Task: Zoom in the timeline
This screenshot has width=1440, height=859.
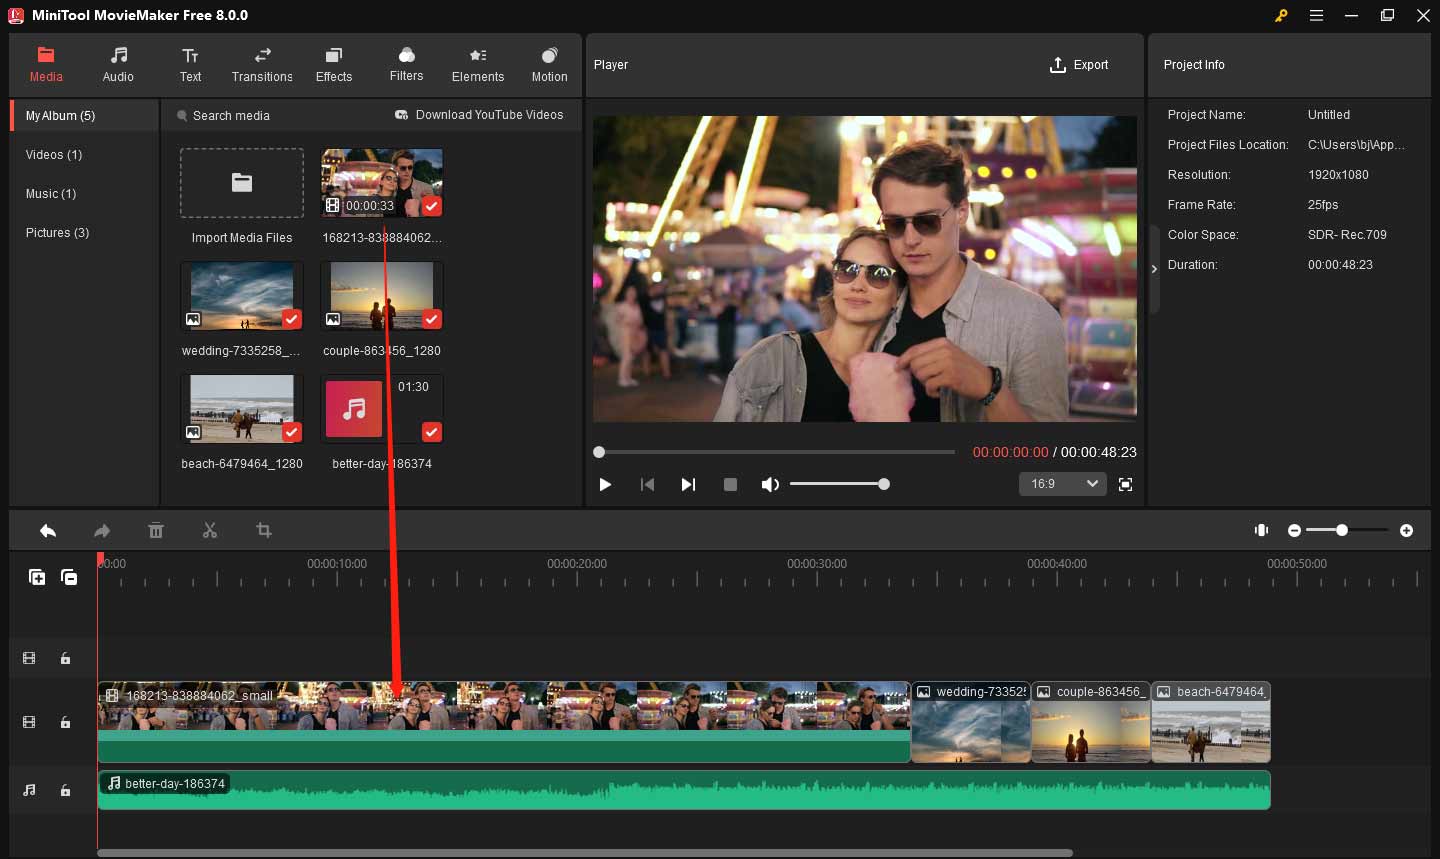Action: [x=1406, y=530]
